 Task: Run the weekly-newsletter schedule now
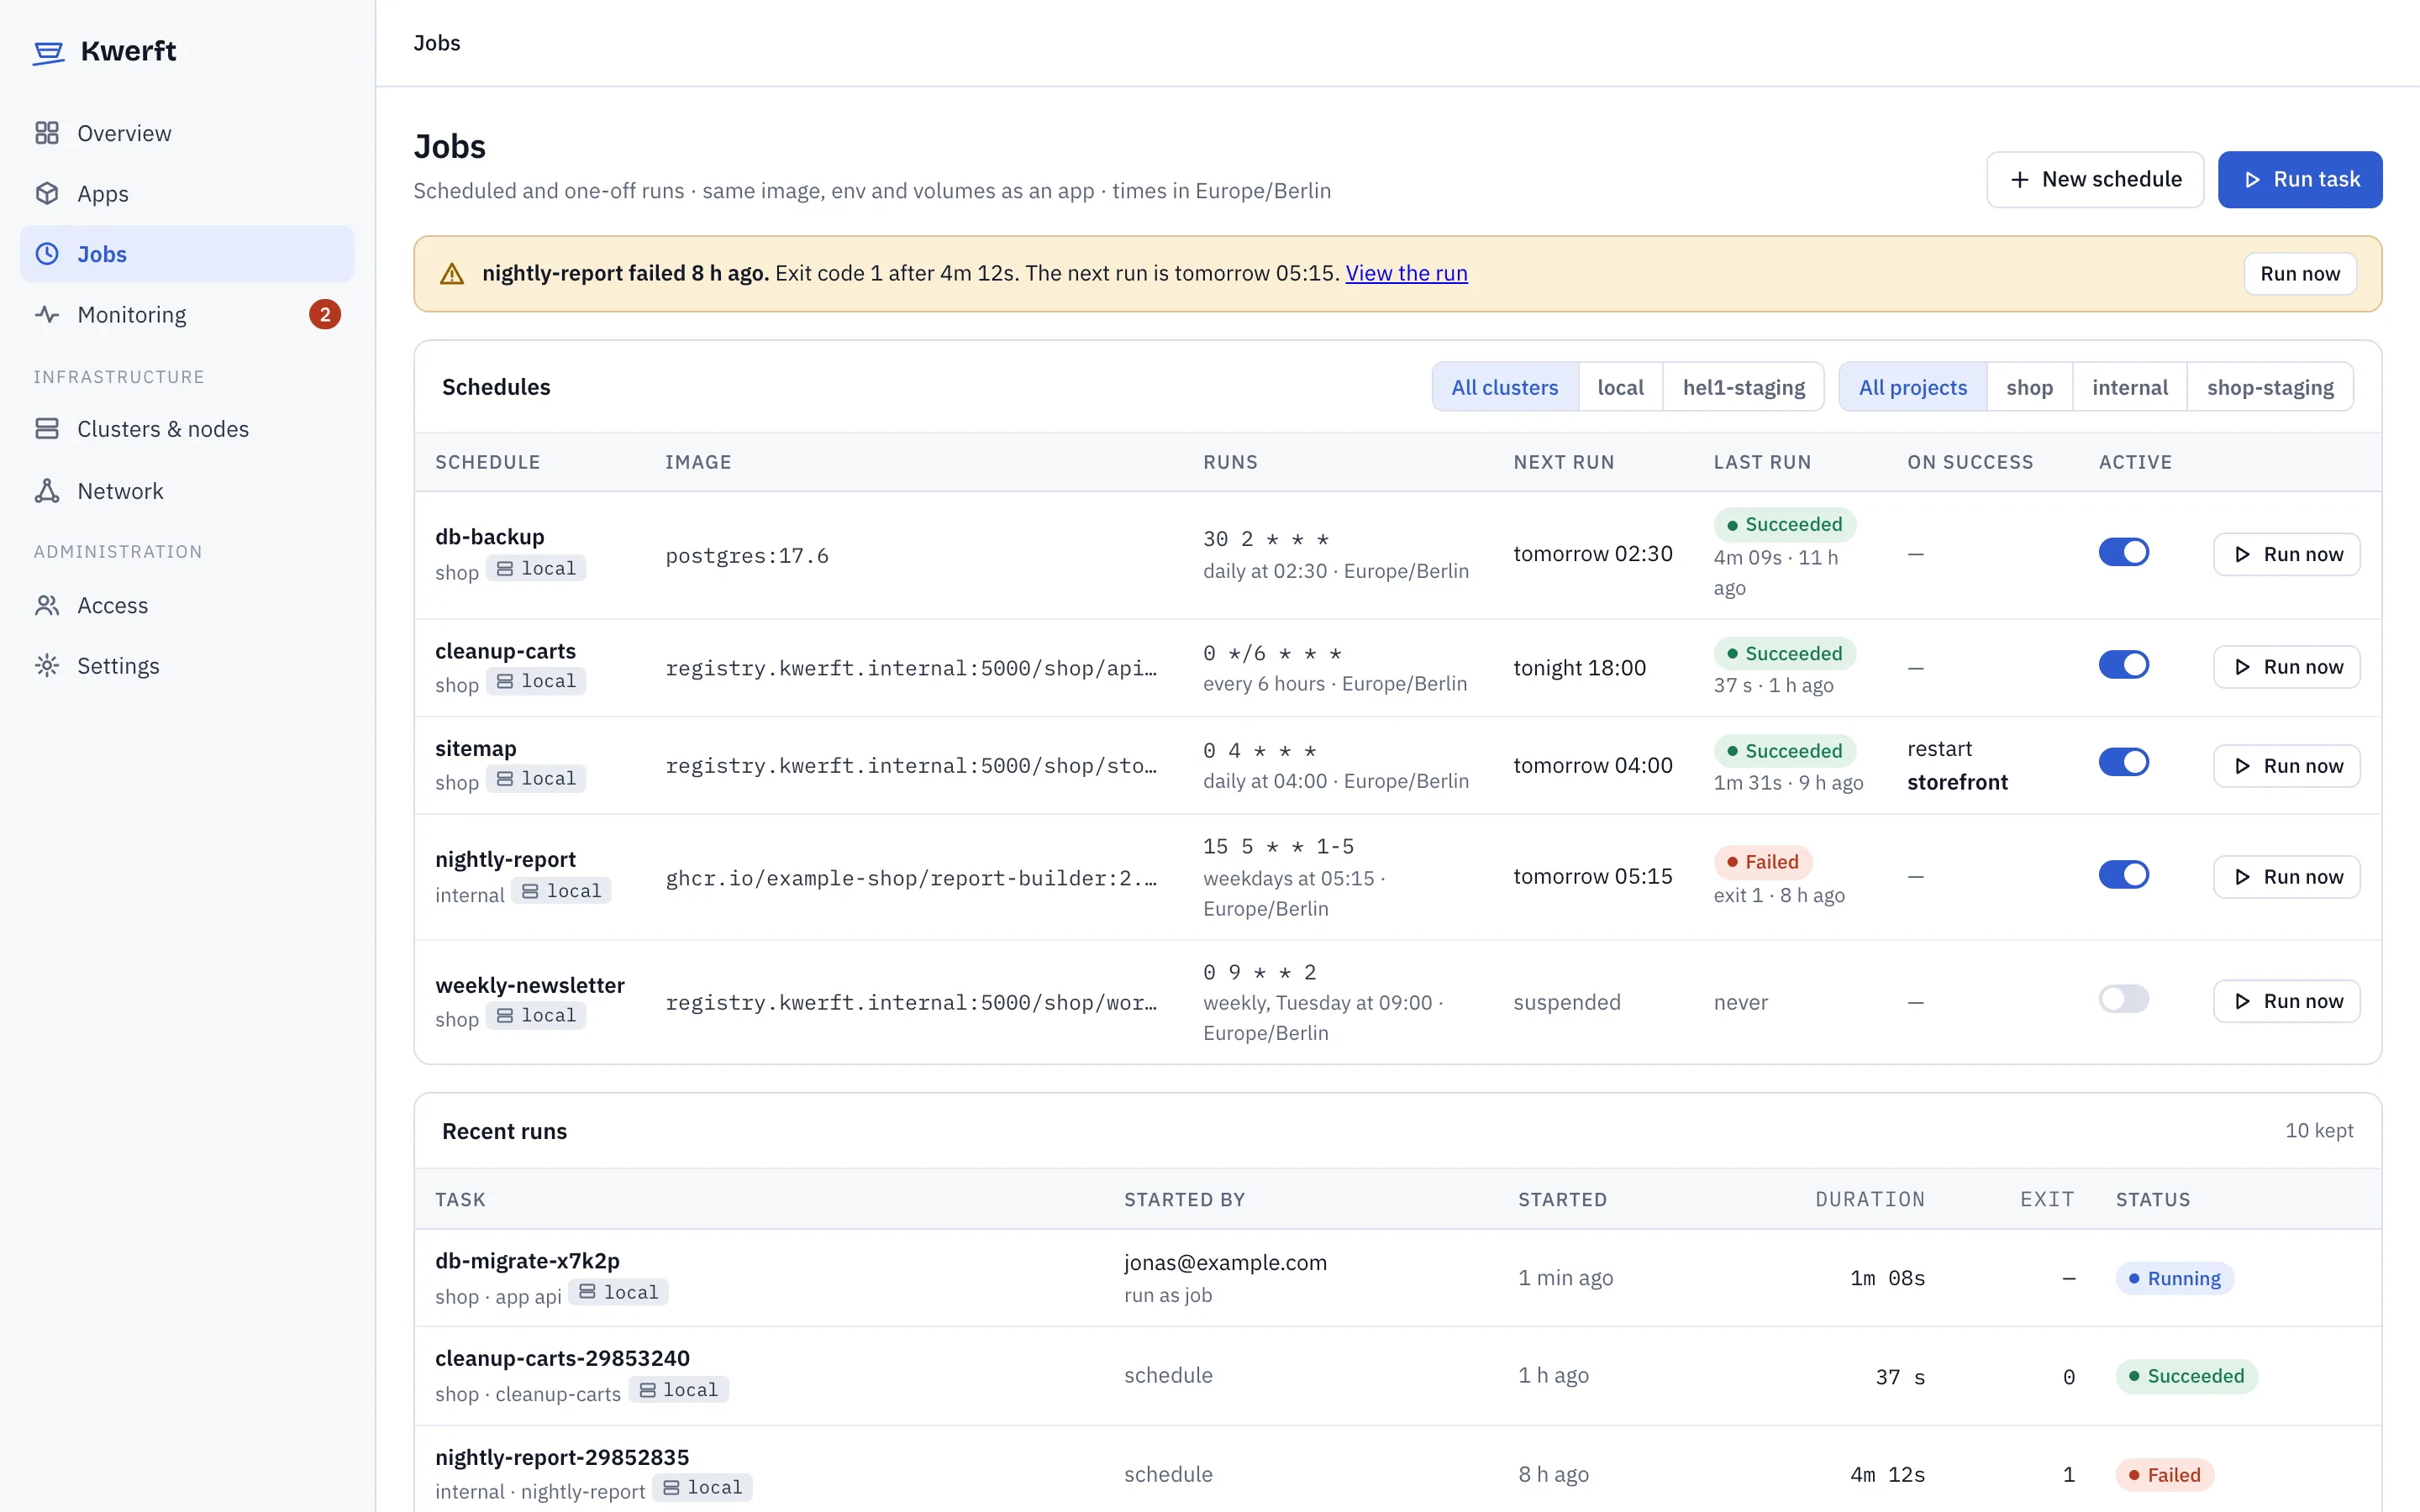[x=2287, y=1001]
